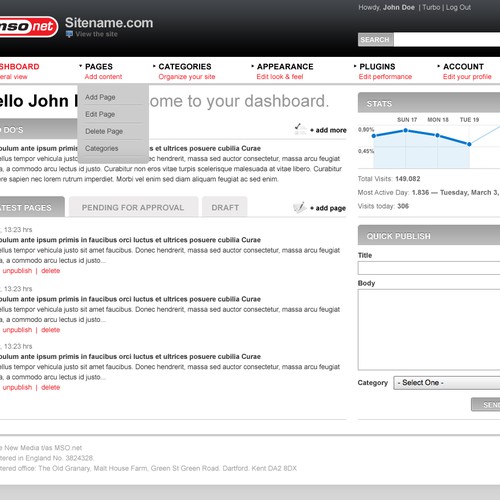Click the MSO net logo

pos(29,27)
